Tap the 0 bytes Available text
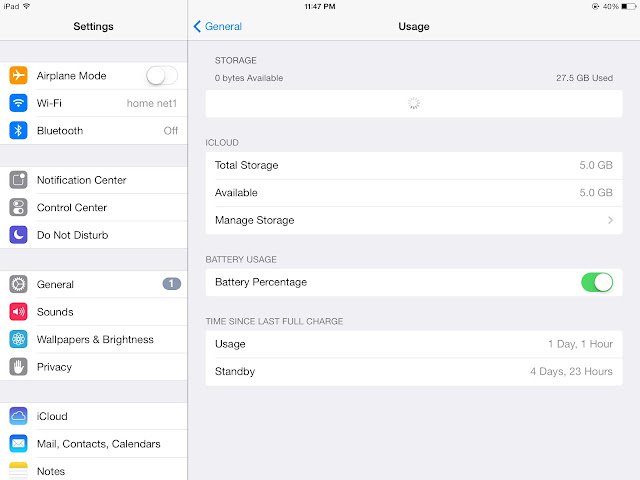 (x=249, y=78)
